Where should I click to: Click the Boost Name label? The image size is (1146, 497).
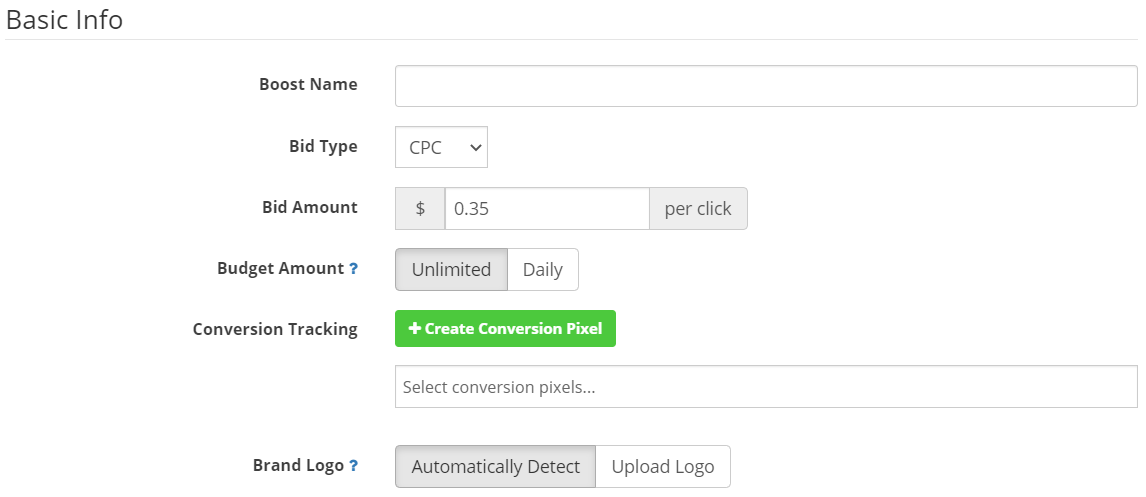[x=308, y=85]
